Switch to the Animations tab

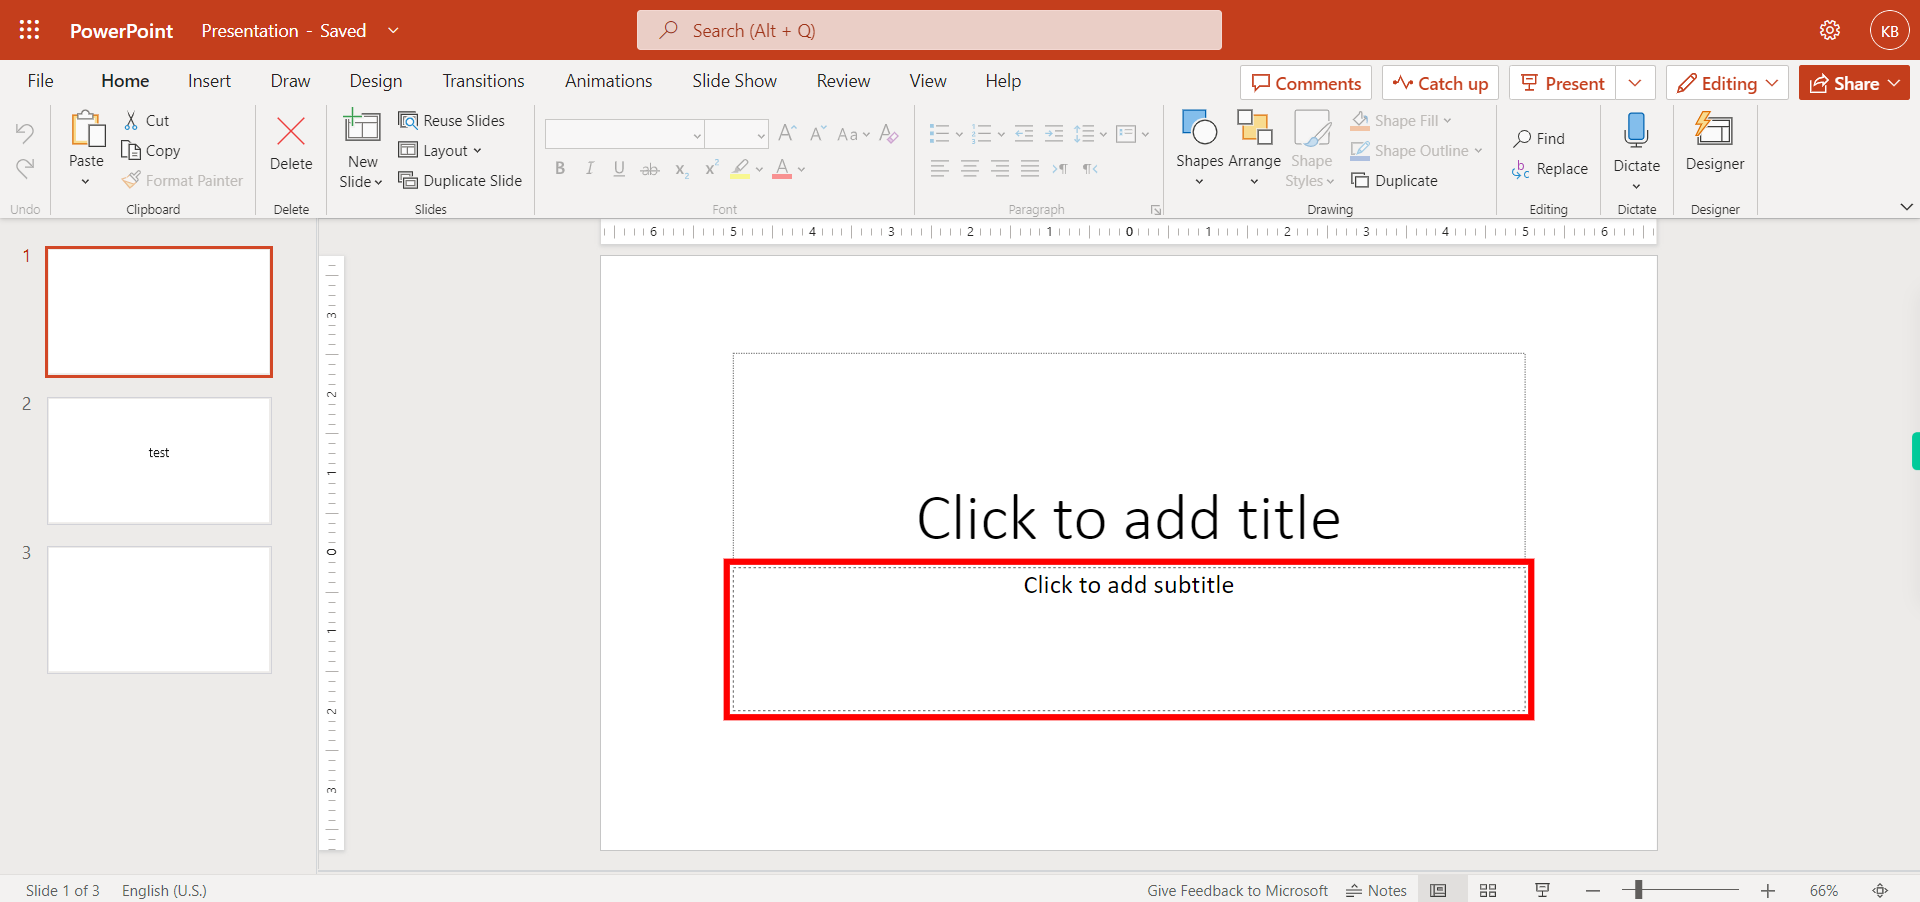(x=608, y=81)
